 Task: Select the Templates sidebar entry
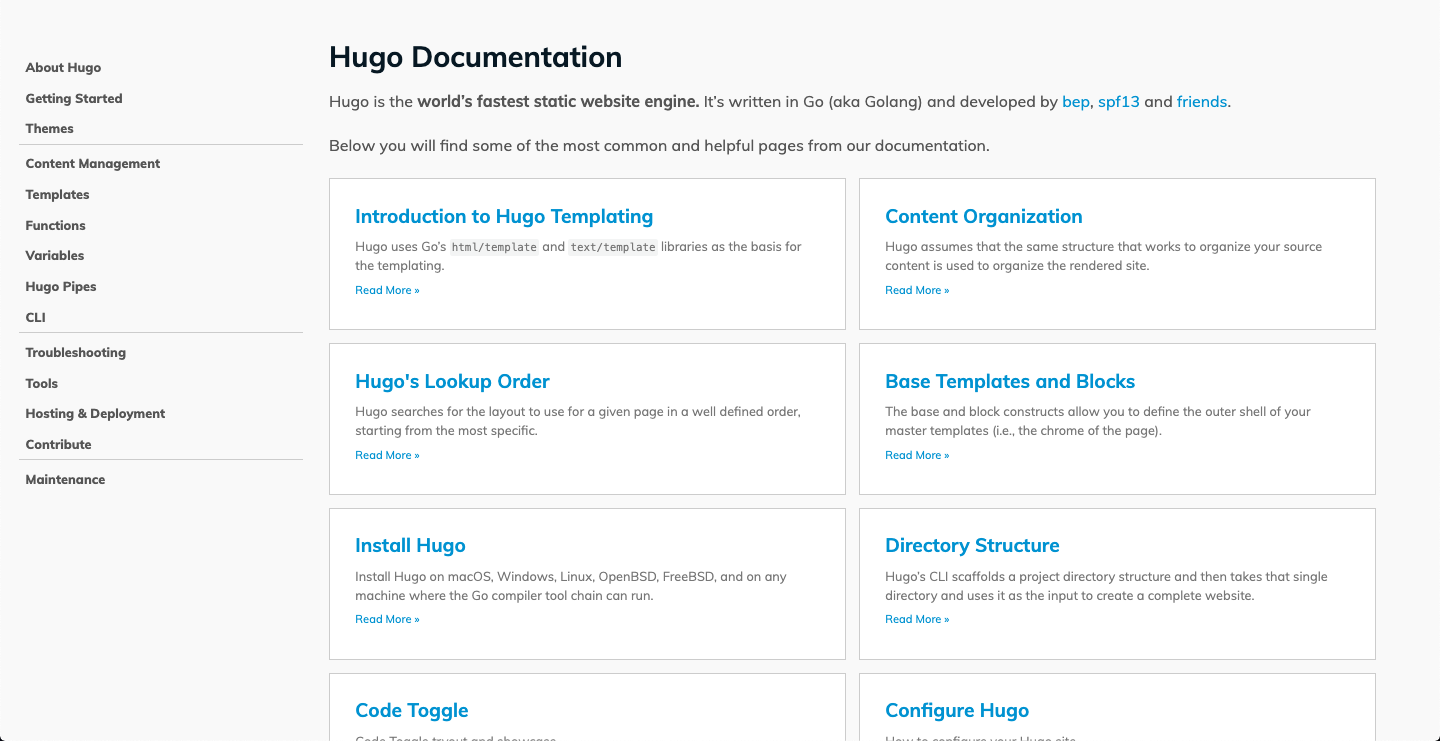pyautogui.click(x=57, y=194)
